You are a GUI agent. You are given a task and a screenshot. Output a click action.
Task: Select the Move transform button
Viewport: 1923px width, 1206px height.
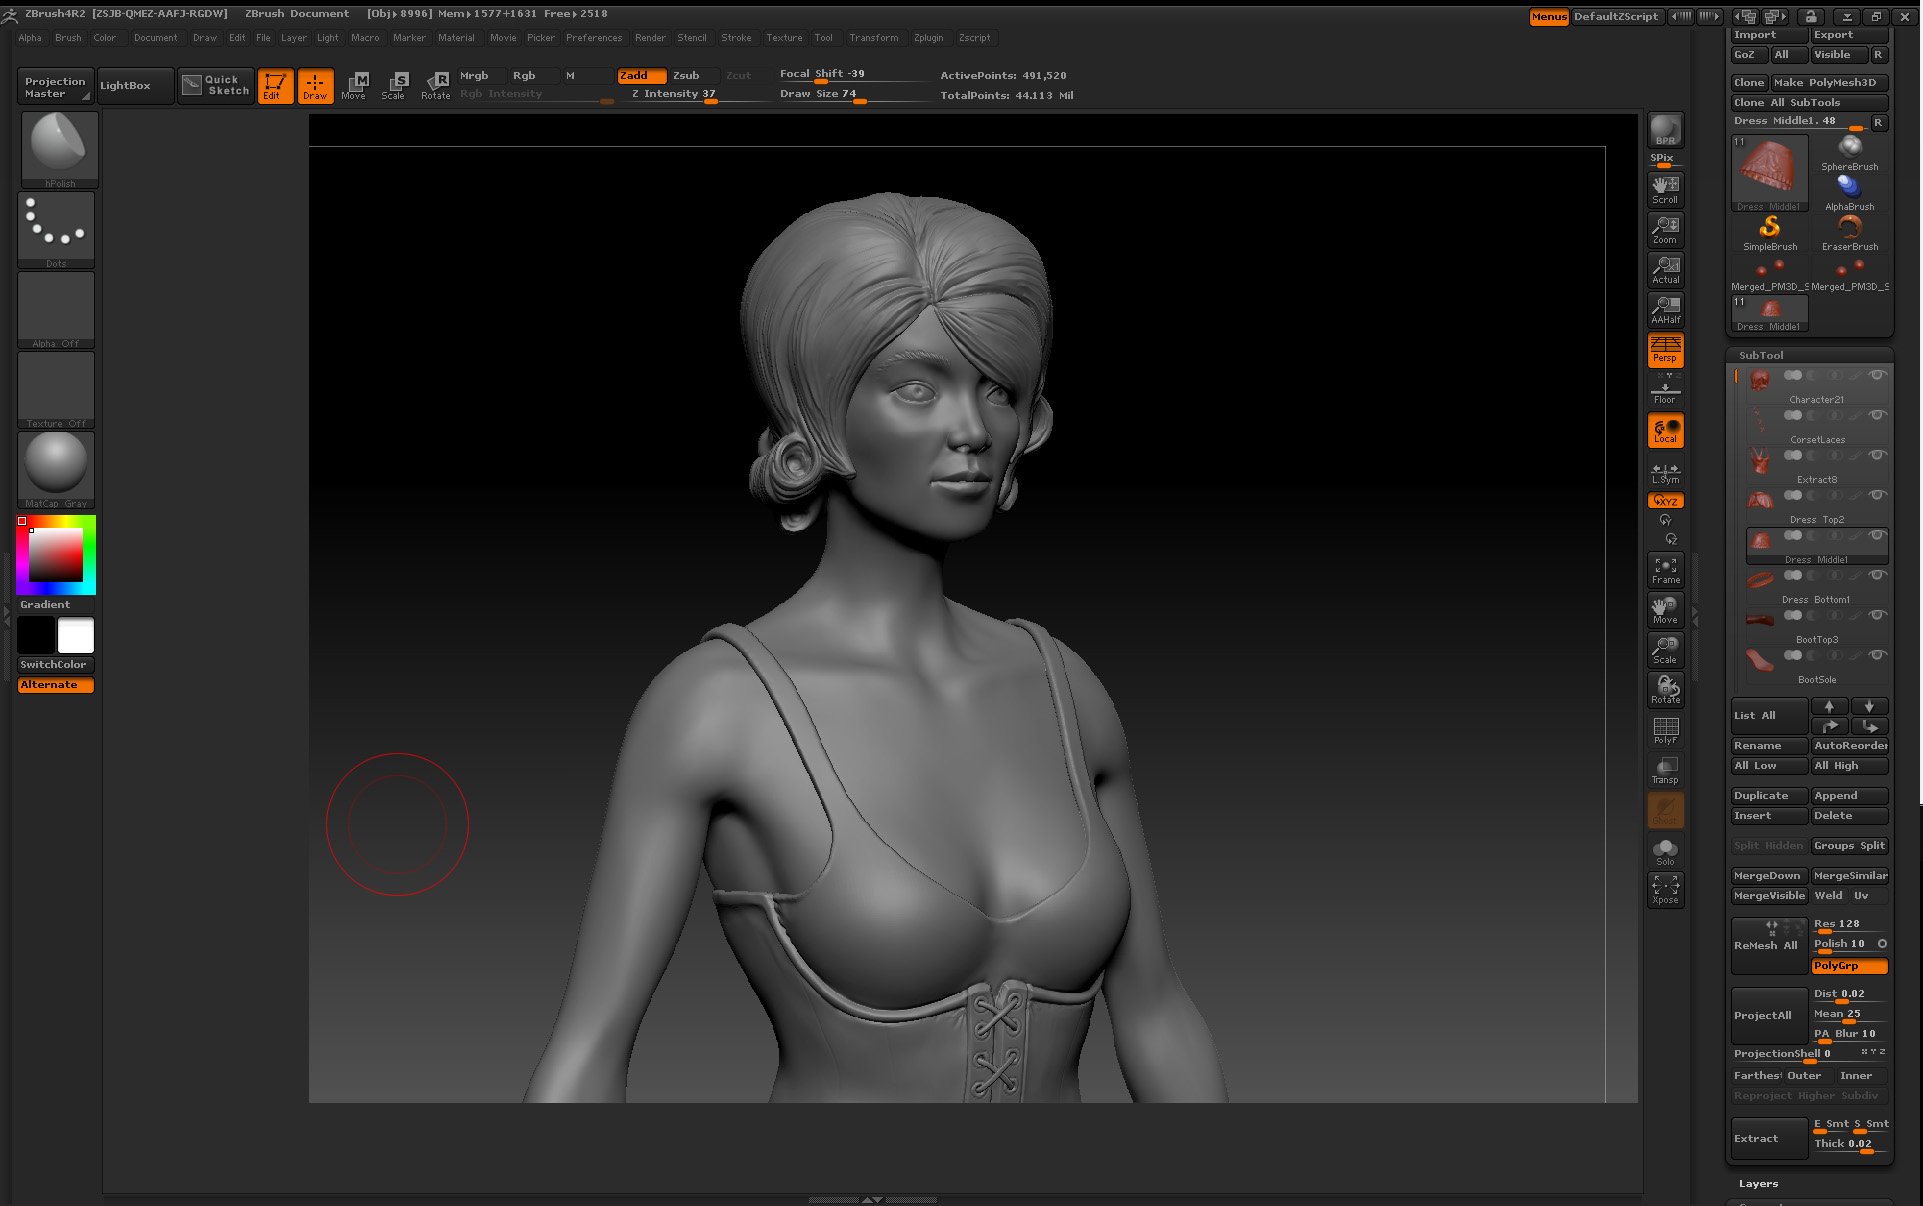tap(354, 86)
